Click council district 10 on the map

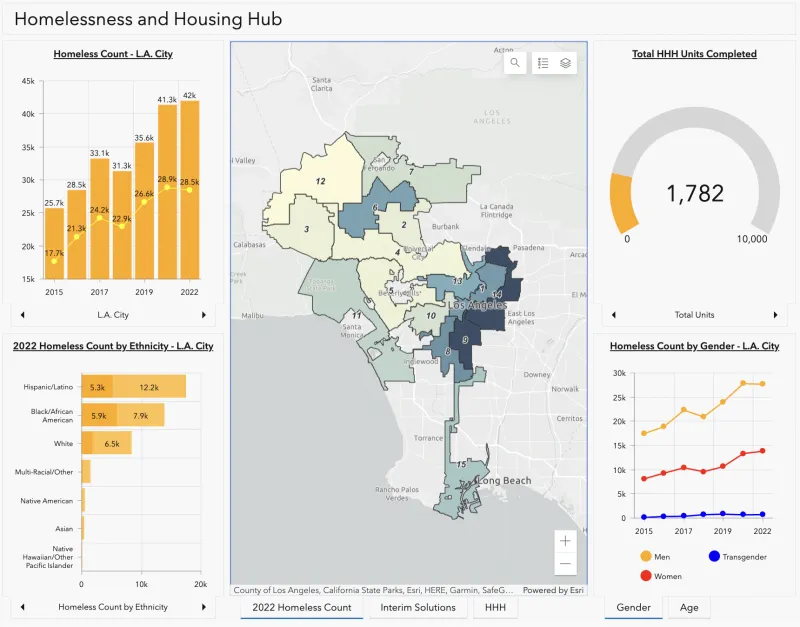[x=431, y=316]
